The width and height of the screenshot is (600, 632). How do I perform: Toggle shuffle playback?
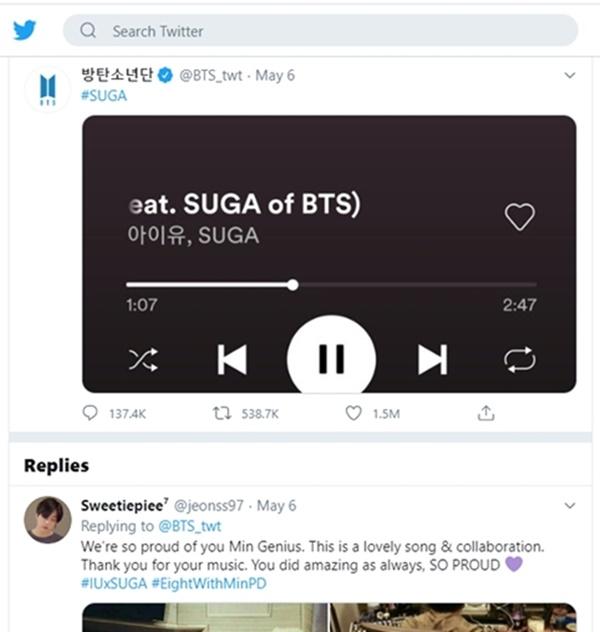click(143, 360)
